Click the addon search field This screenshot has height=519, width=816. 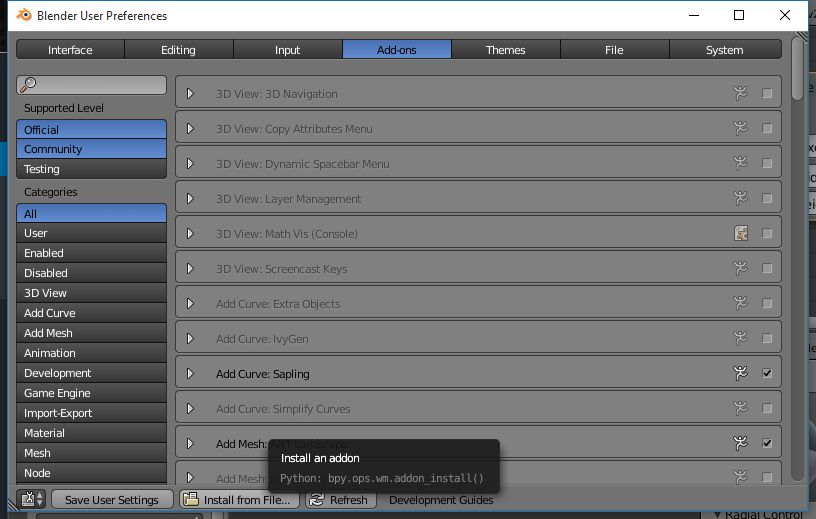click(92, 85)
